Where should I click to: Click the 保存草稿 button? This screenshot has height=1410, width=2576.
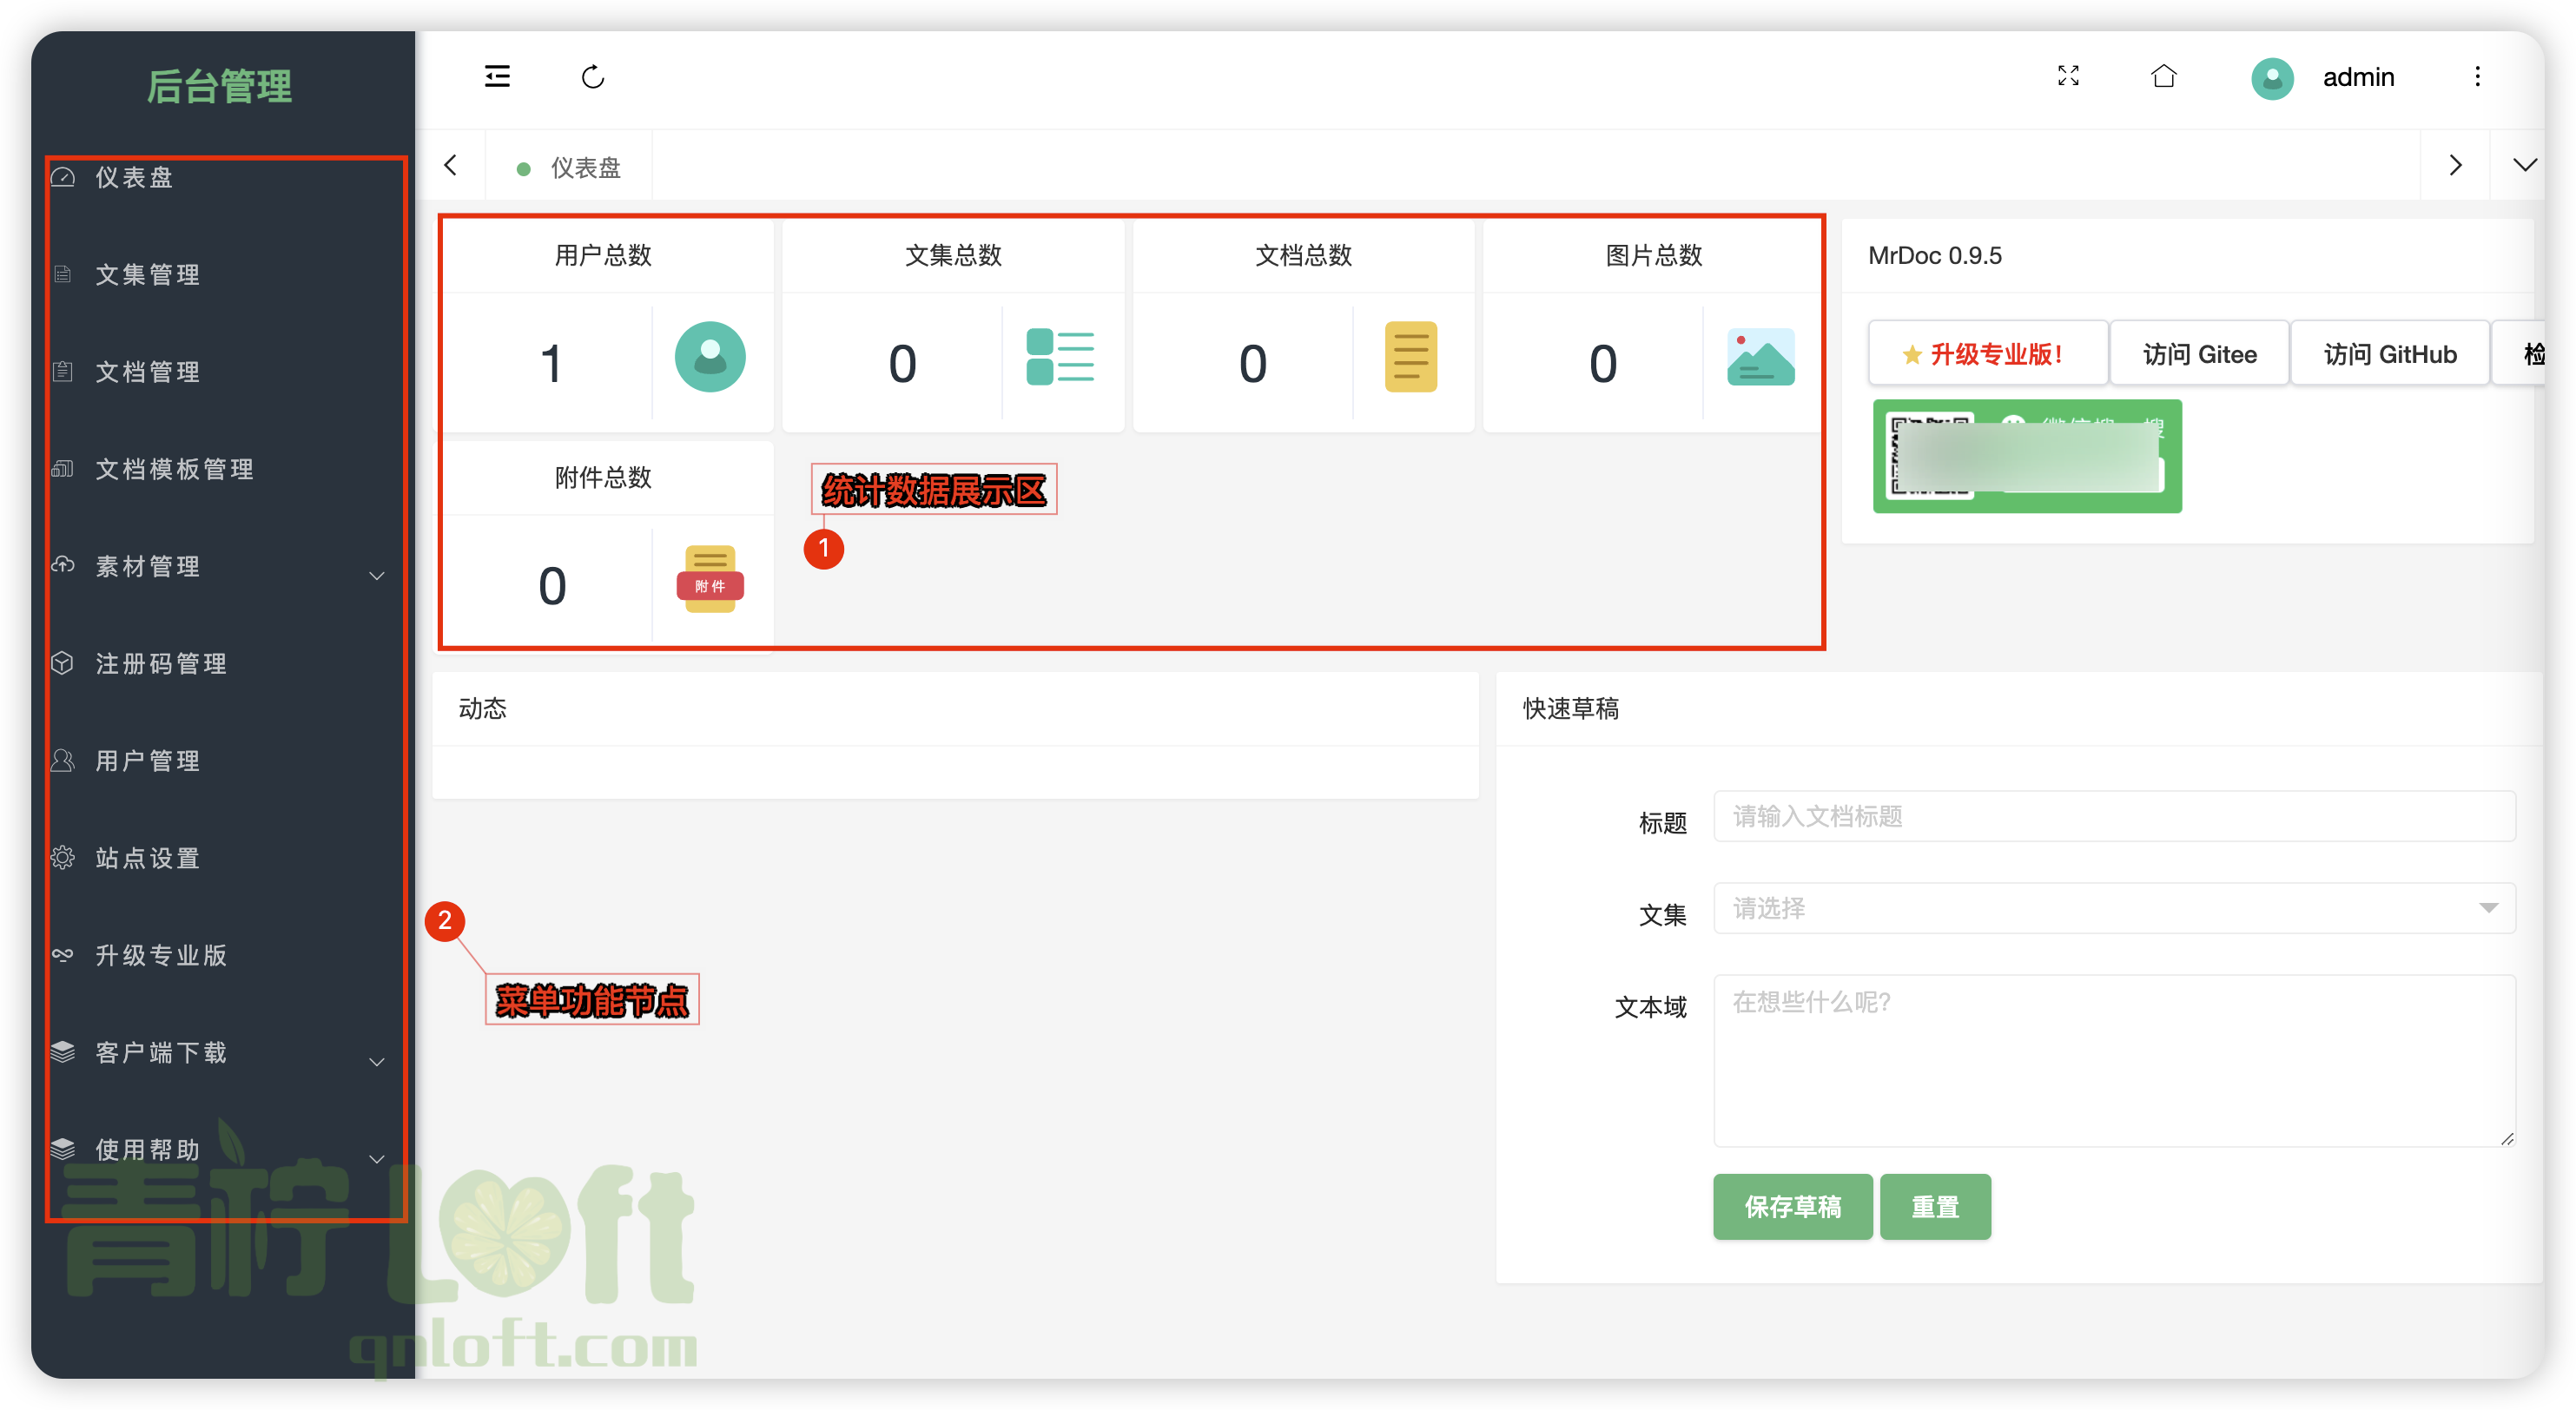(1792, 1207)
